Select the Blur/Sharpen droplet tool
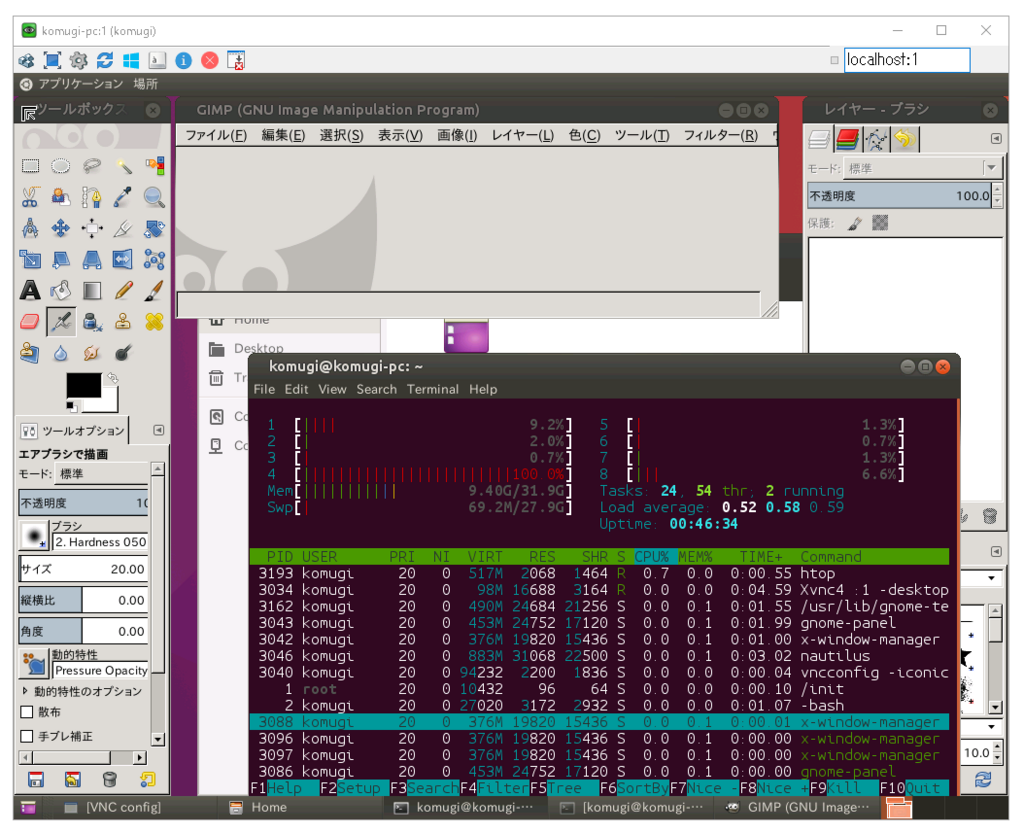The width and height of the screenshot is (1024, 832). pos(61,353)
